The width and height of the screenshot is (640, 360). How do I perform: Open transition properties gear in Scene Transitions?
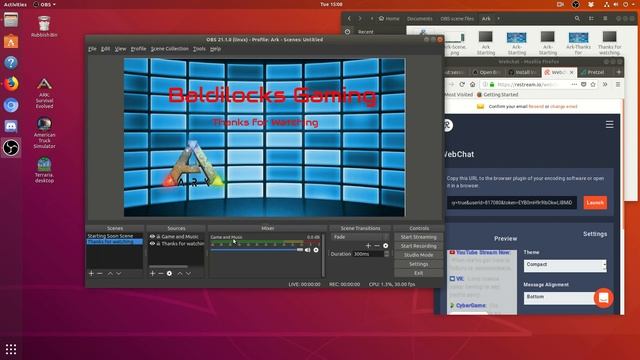pos(386,246)
